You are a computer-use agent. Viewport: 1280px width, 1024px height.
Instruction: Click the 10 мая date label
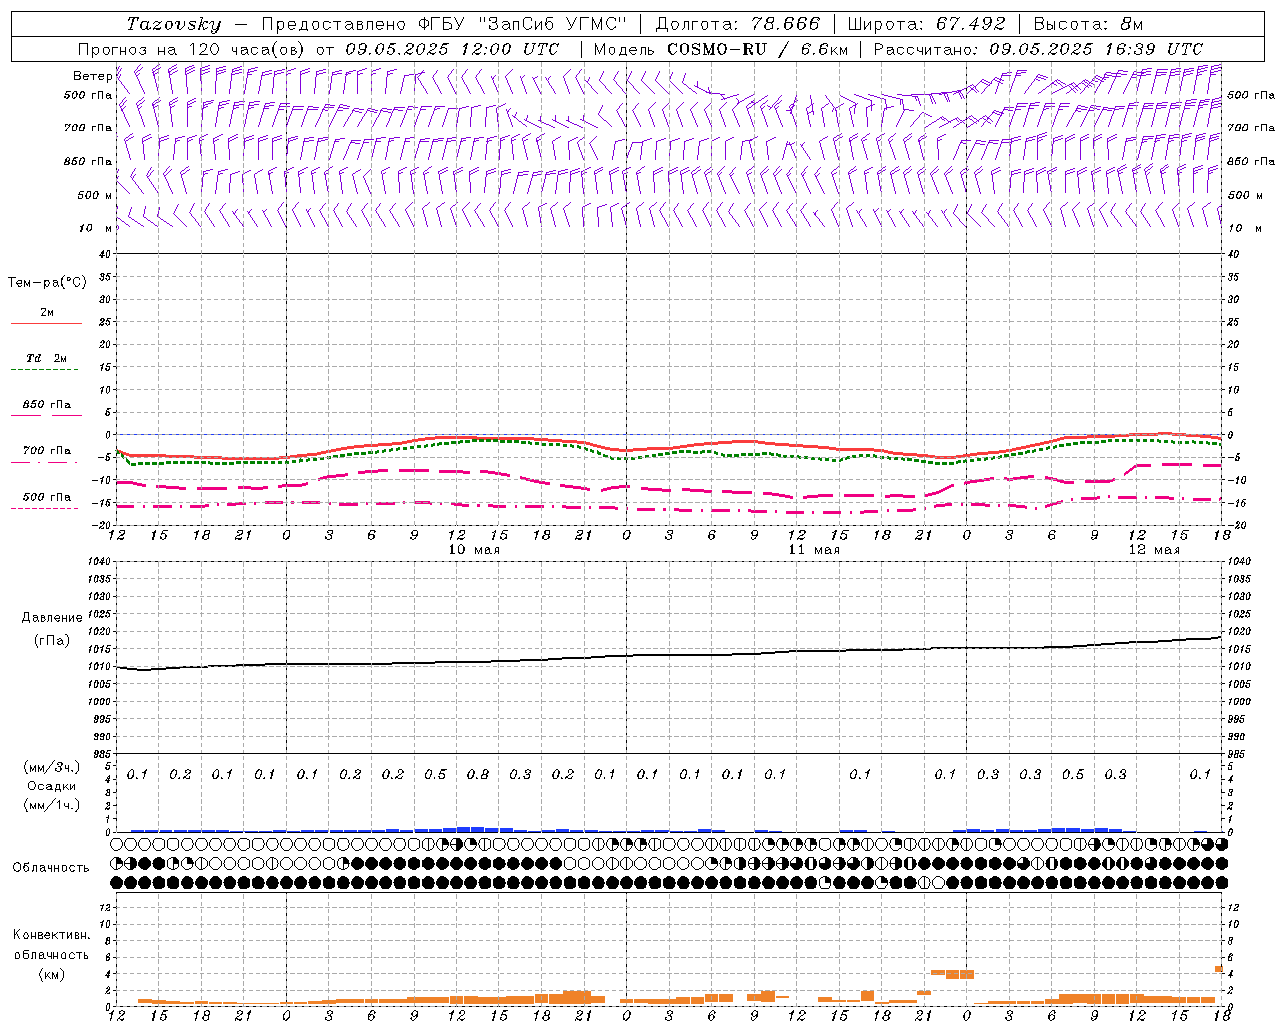(x=474, y=550)
